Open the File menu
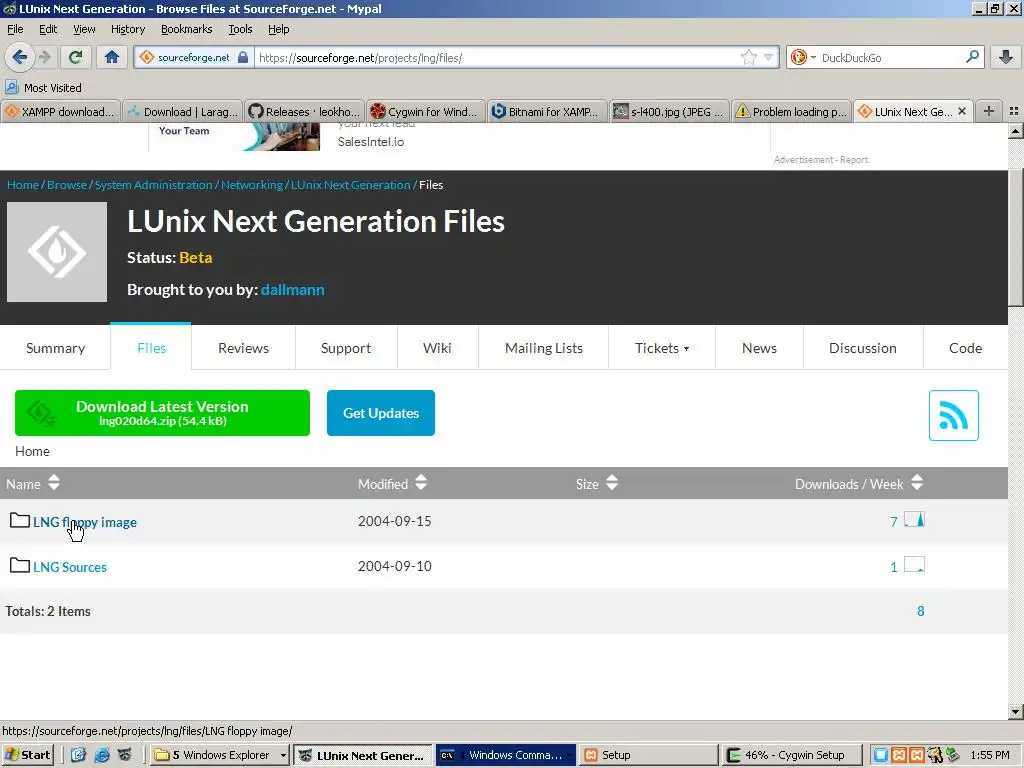The image size is (1024, 768). coord(15,29)
